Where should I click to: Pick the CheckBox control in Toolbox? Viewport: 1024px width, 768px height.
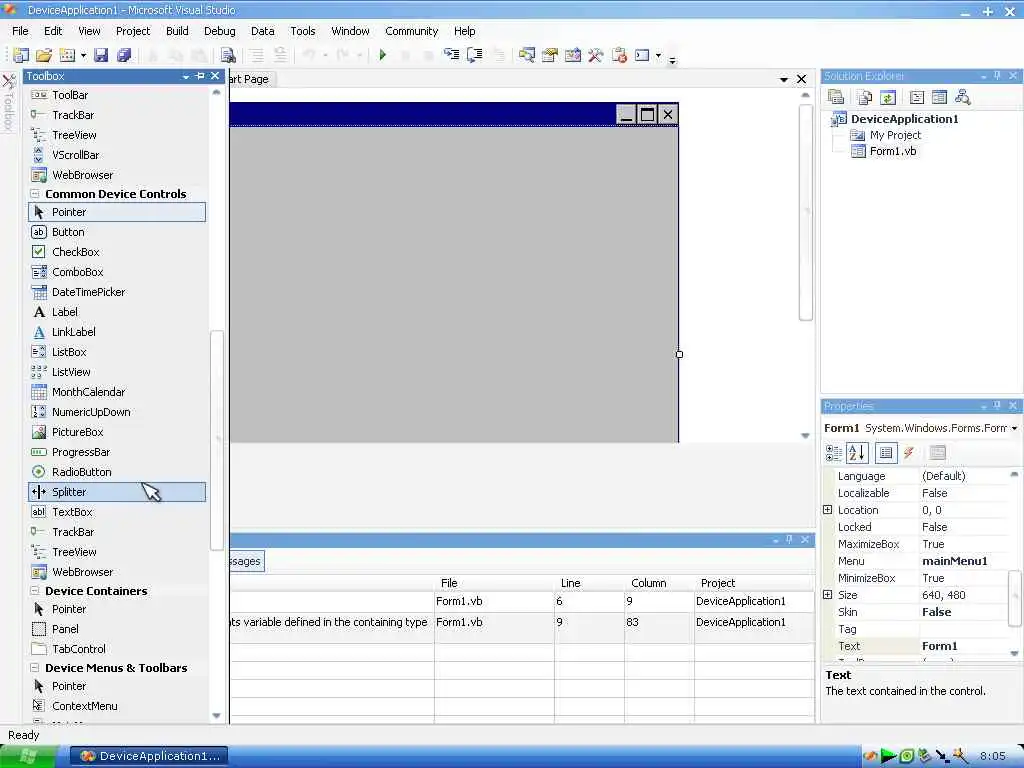click(117, 251)
